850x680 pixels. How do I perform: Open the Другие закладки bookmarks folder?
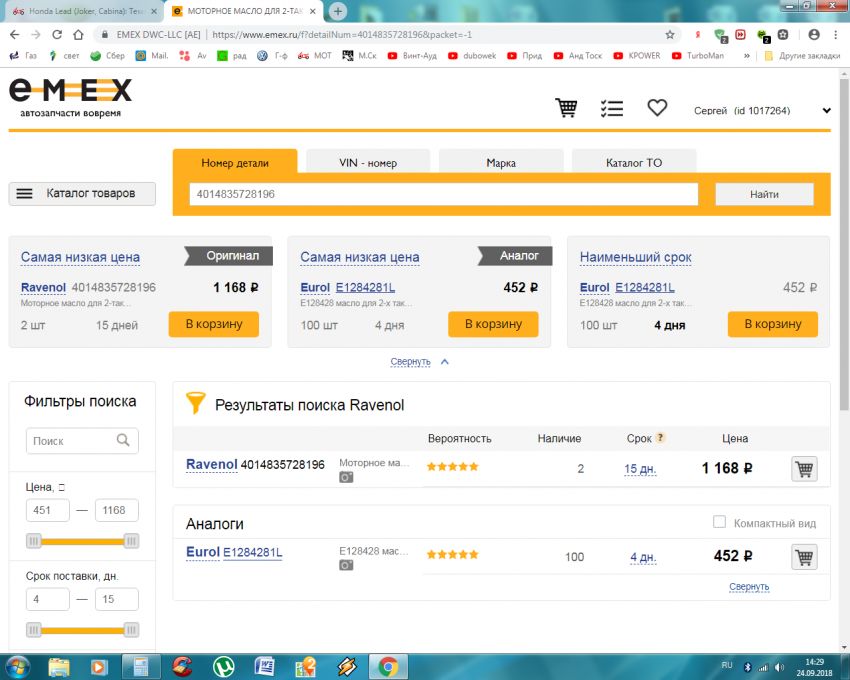[802, 56]
